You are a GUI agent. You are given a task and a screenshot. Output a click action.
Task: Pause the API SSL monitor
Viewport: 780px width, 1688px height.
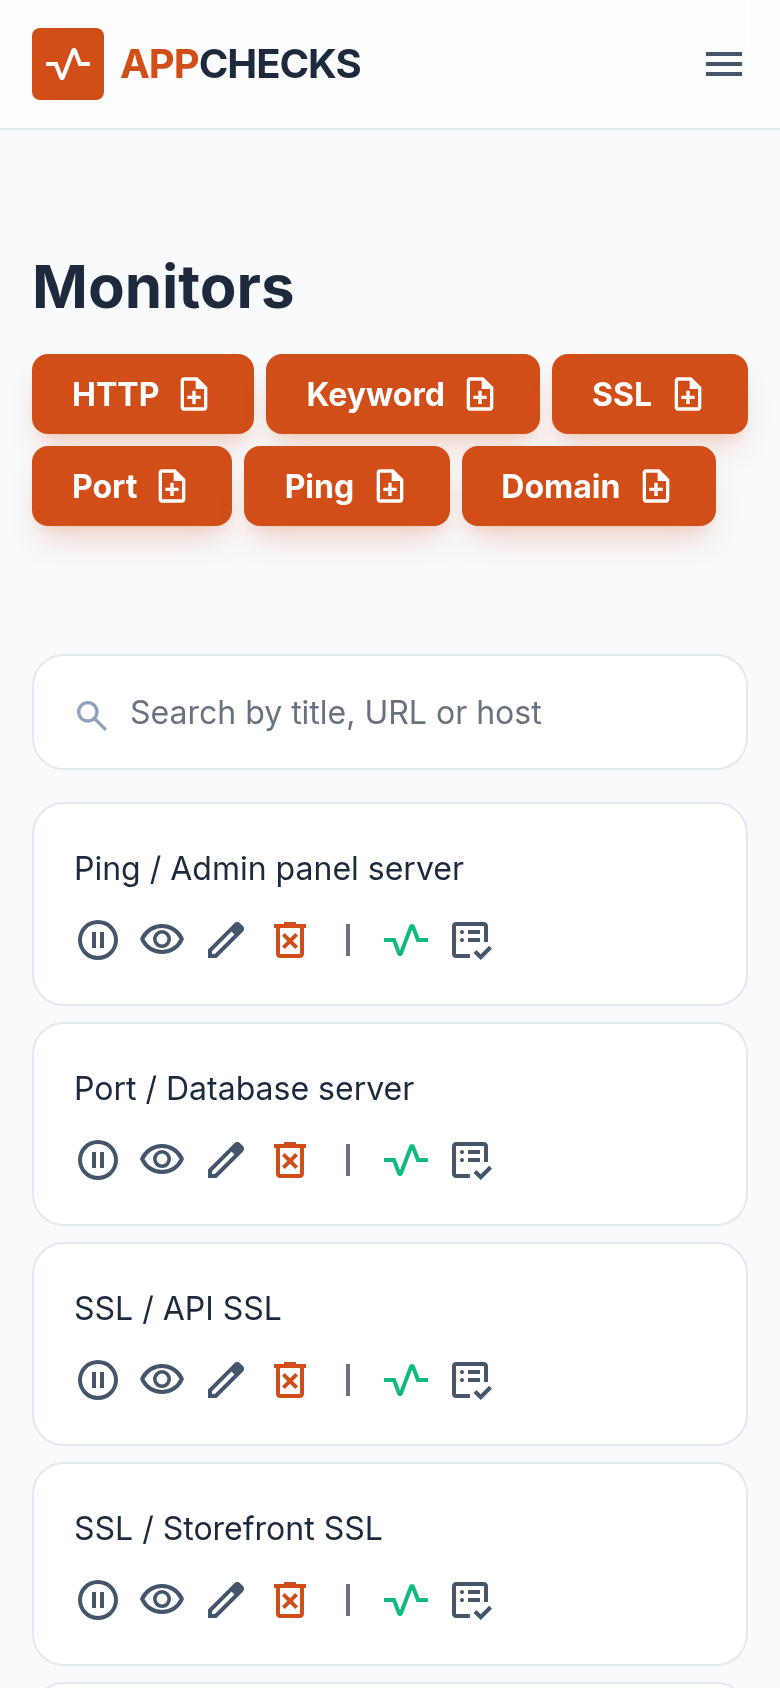point(98,1380)
